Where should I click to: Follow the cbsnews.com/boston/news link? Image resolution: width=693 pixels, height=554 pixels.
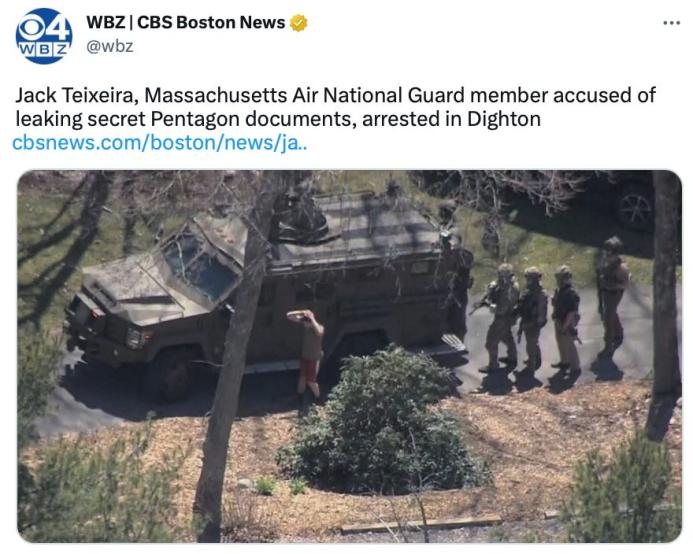(160, 143)
